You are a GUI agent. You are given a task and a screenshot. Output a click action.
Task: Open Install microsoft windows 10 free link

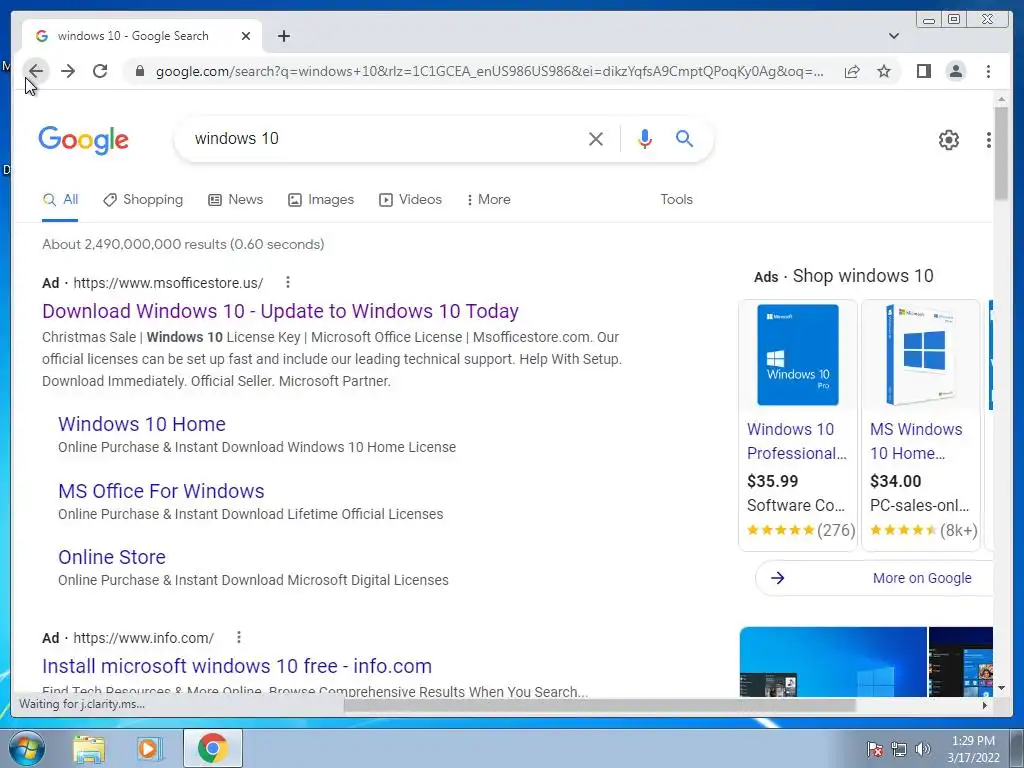pos(236,666)
